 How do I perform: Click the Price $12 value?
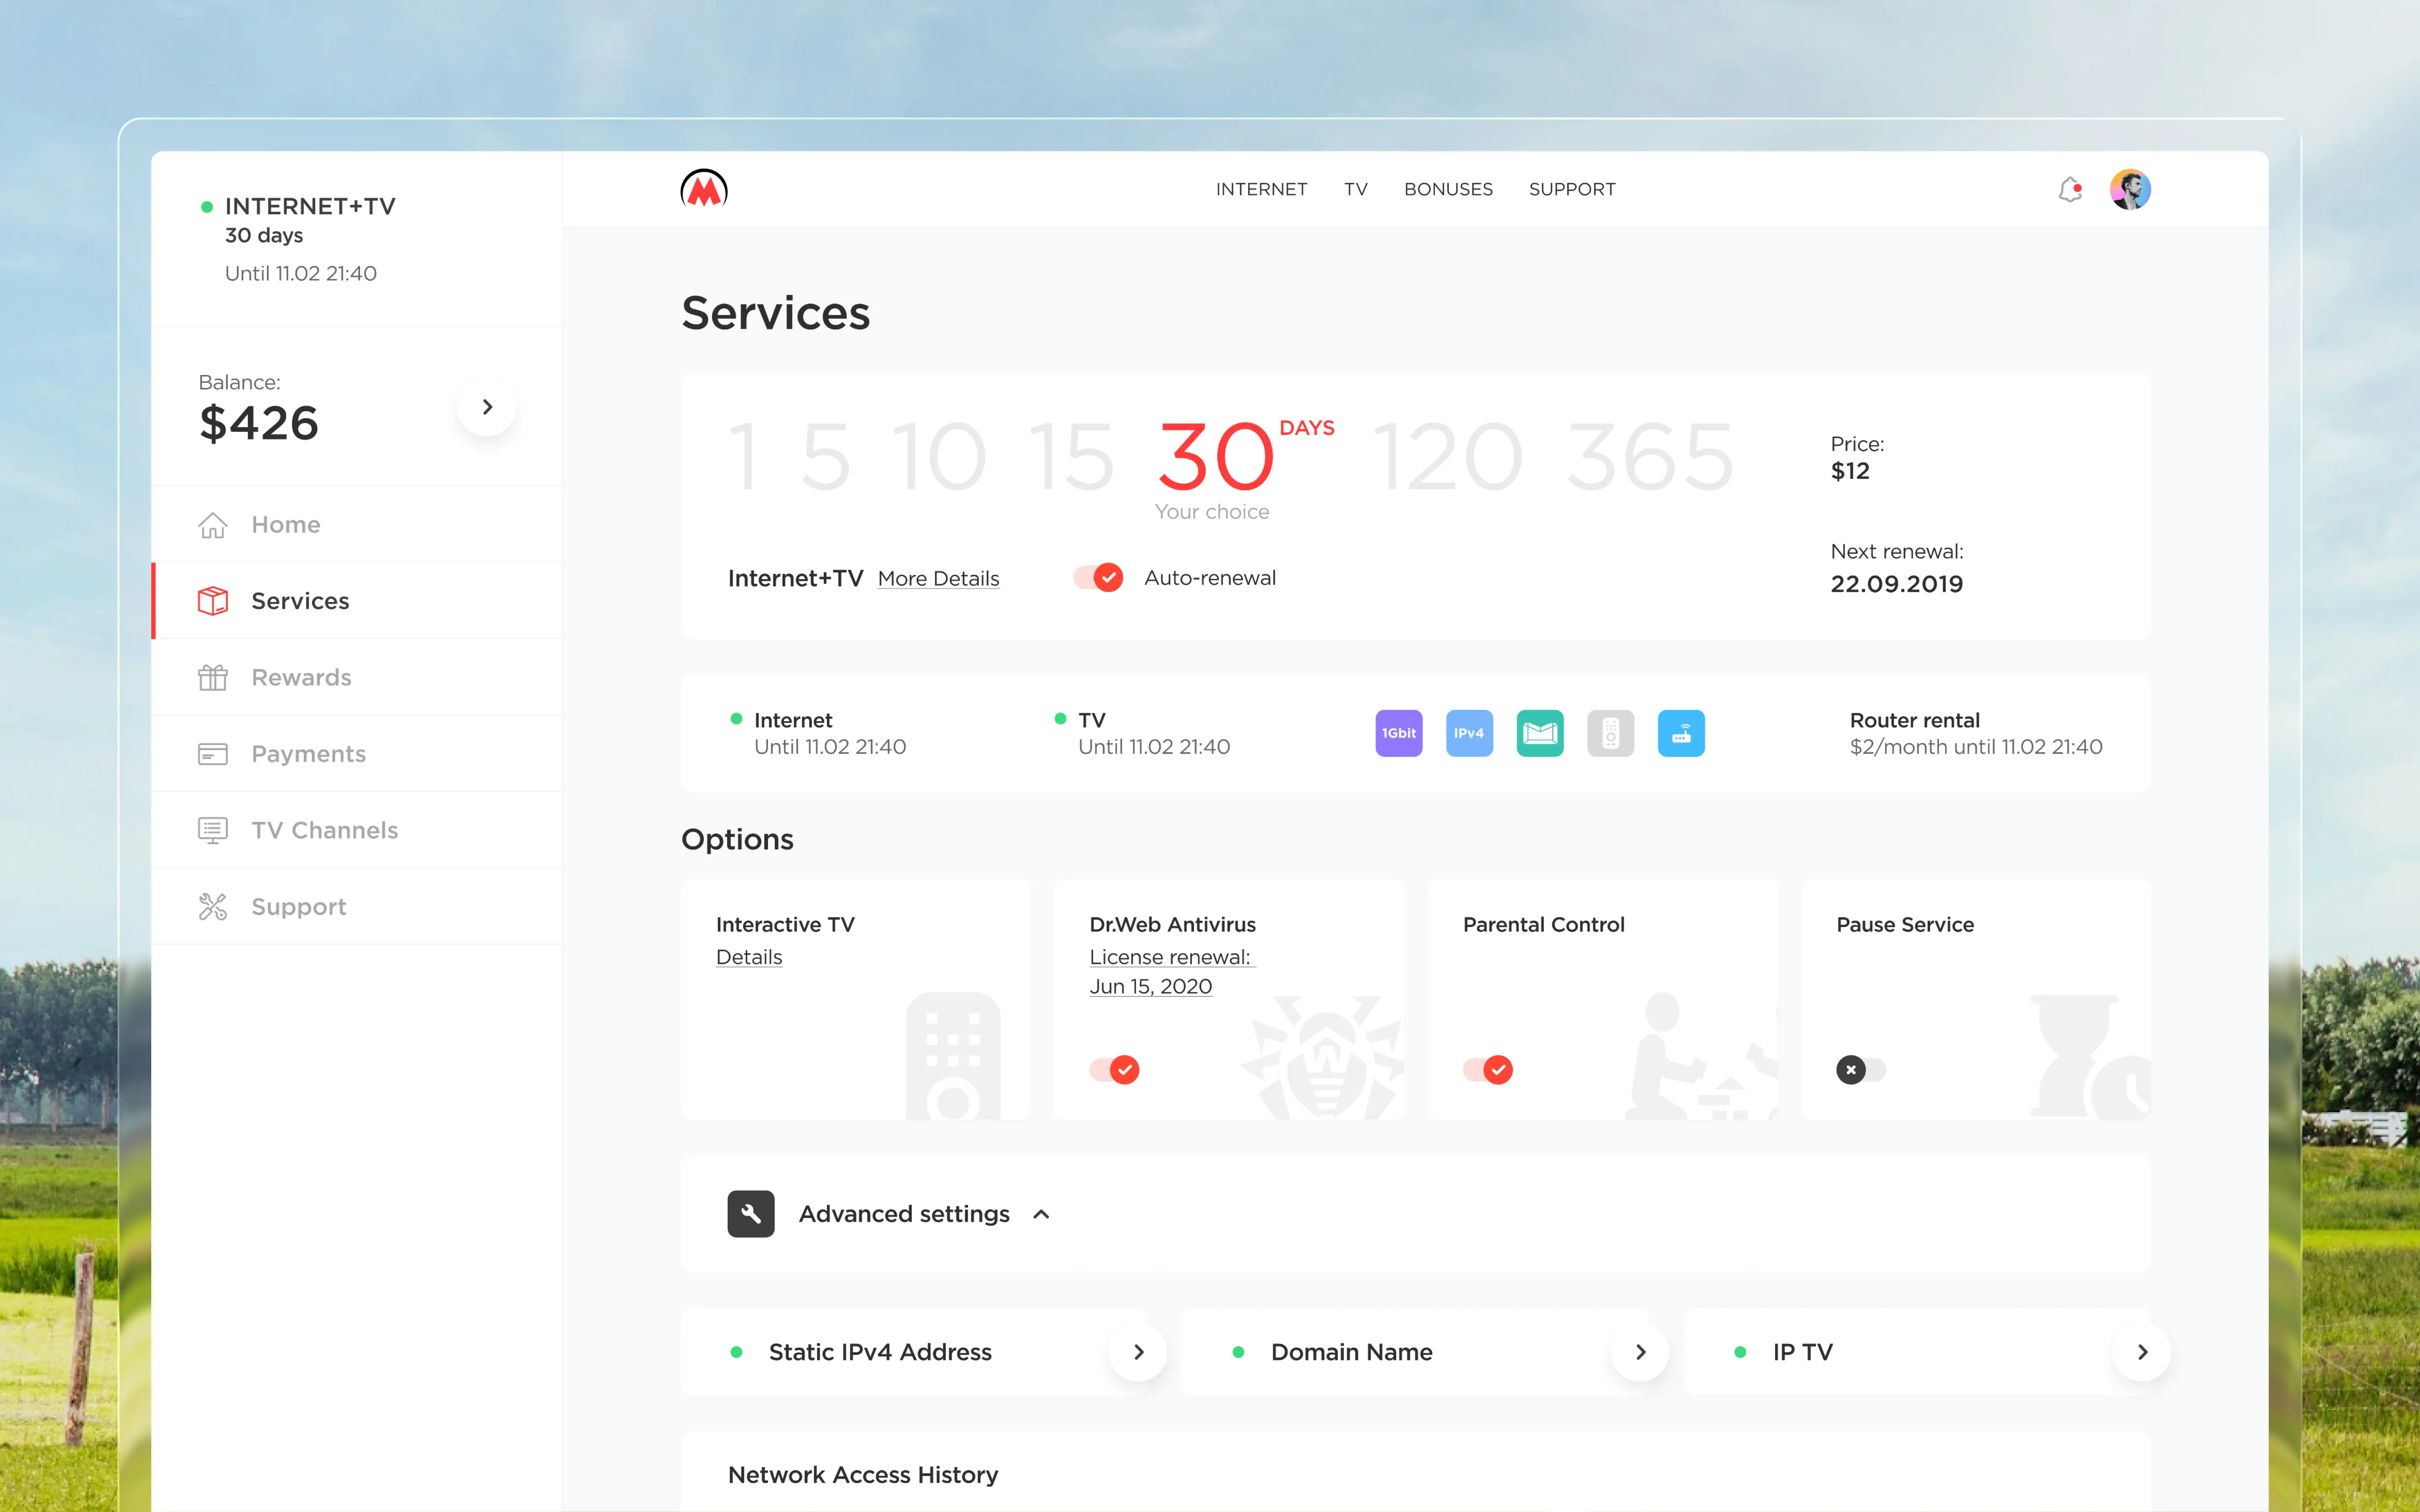[1850, 471]
